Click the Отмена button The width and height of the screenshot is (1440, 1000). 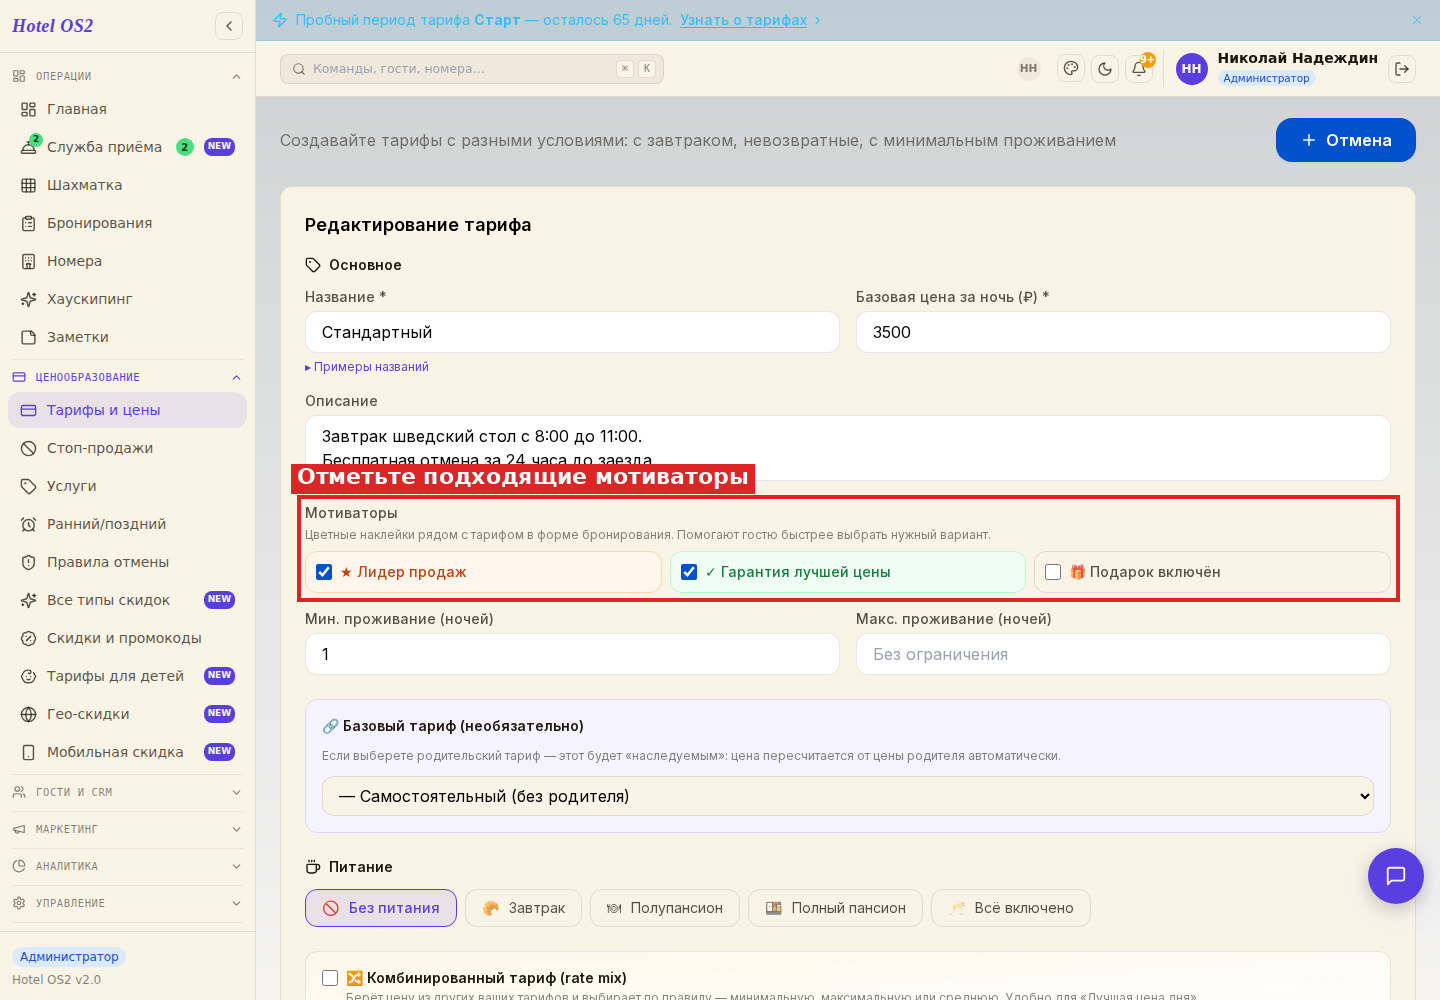[x=1346, y=140]
